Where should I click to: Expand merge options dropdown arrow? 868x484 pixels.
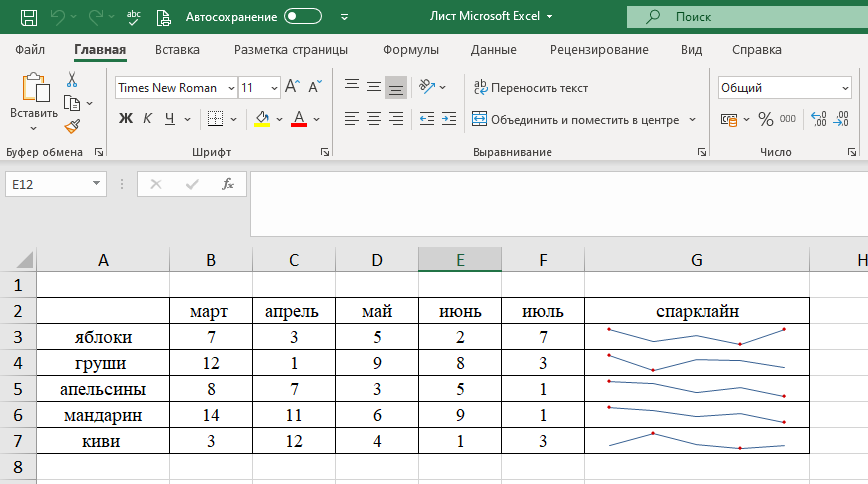[693, 120]
